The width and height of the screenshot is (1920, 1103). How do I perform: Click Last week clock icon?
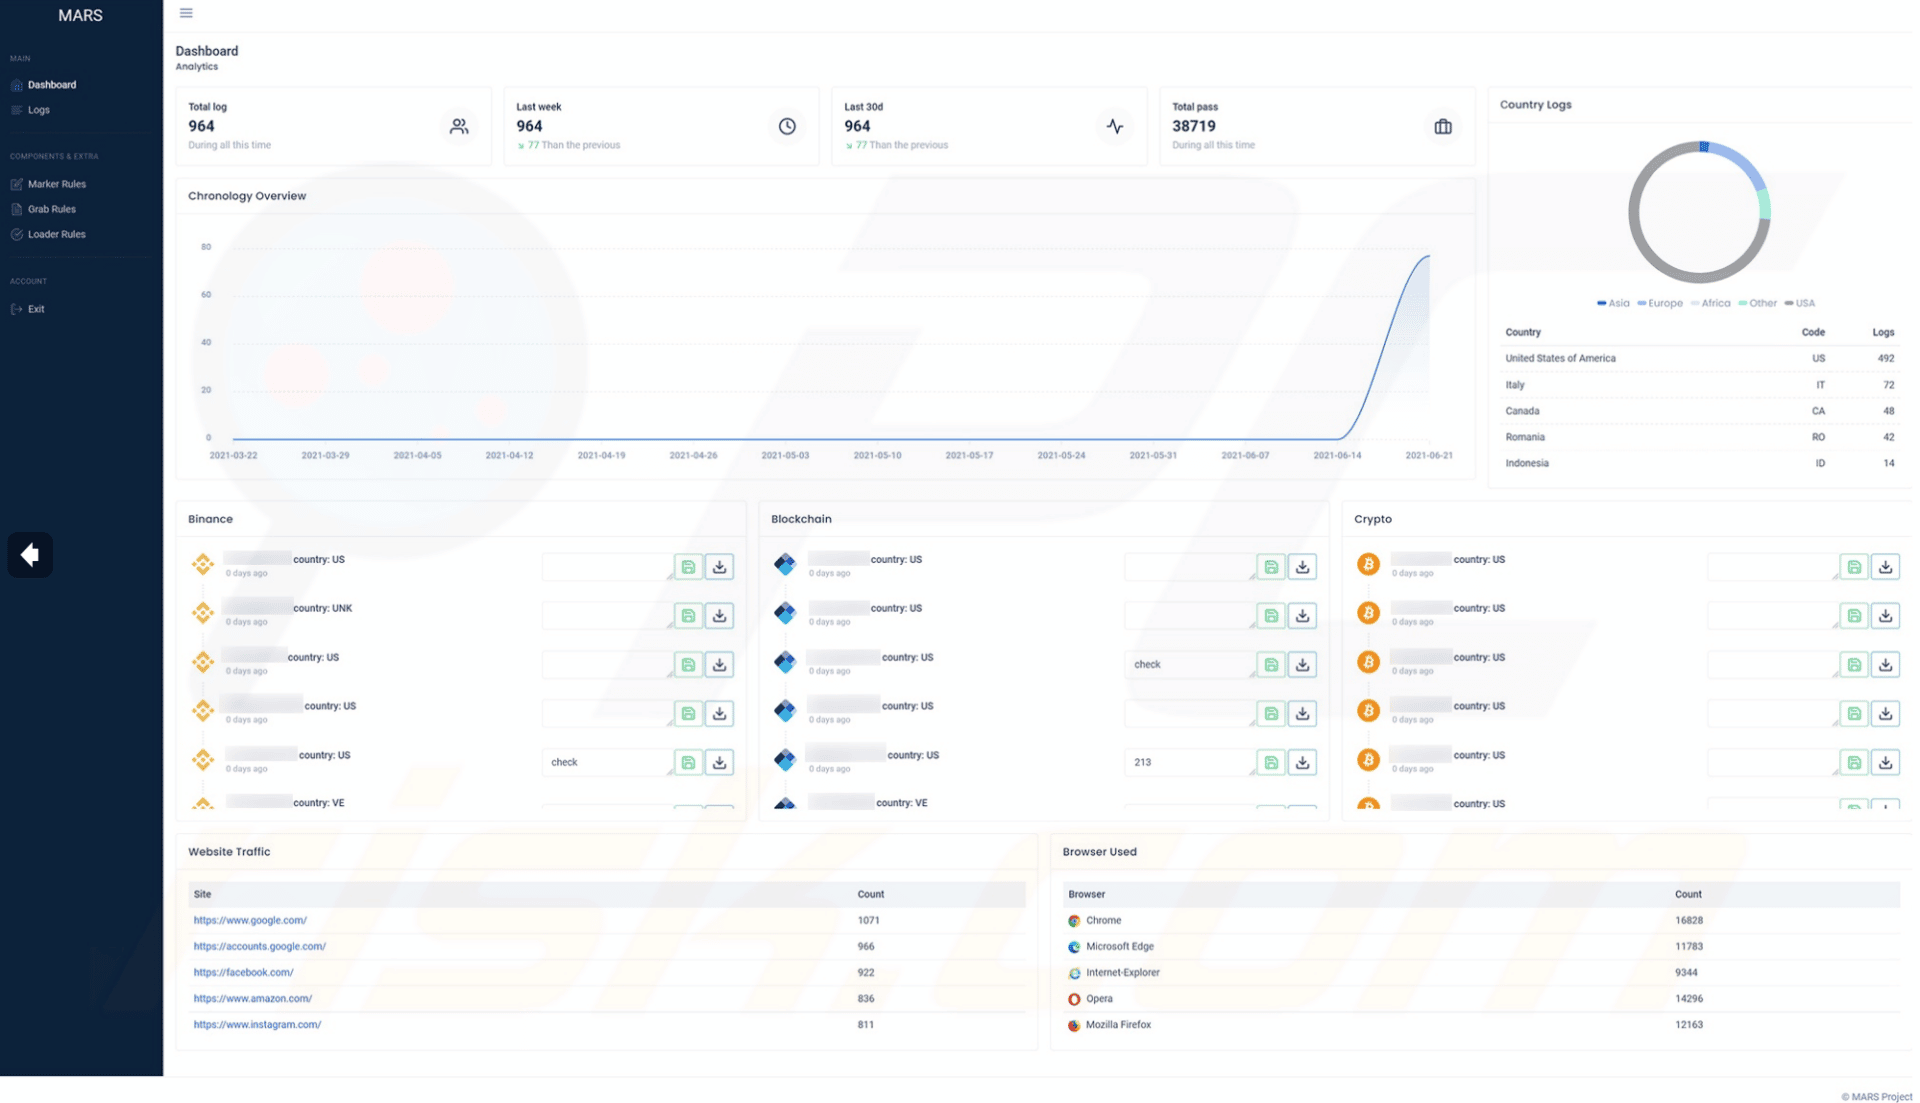[787, 126]
